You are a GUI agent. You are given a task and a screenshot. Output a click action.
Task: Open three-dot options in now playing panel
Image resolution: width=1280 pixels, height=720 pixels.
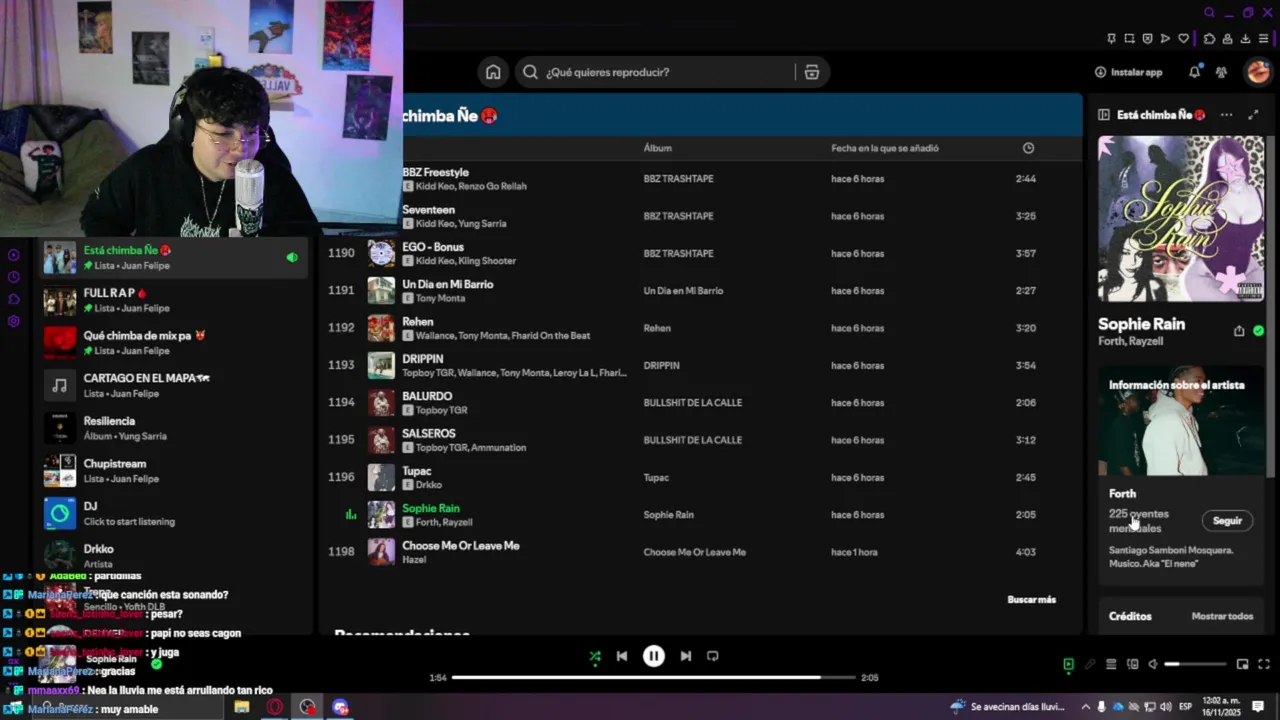[x=1226, y=115]
